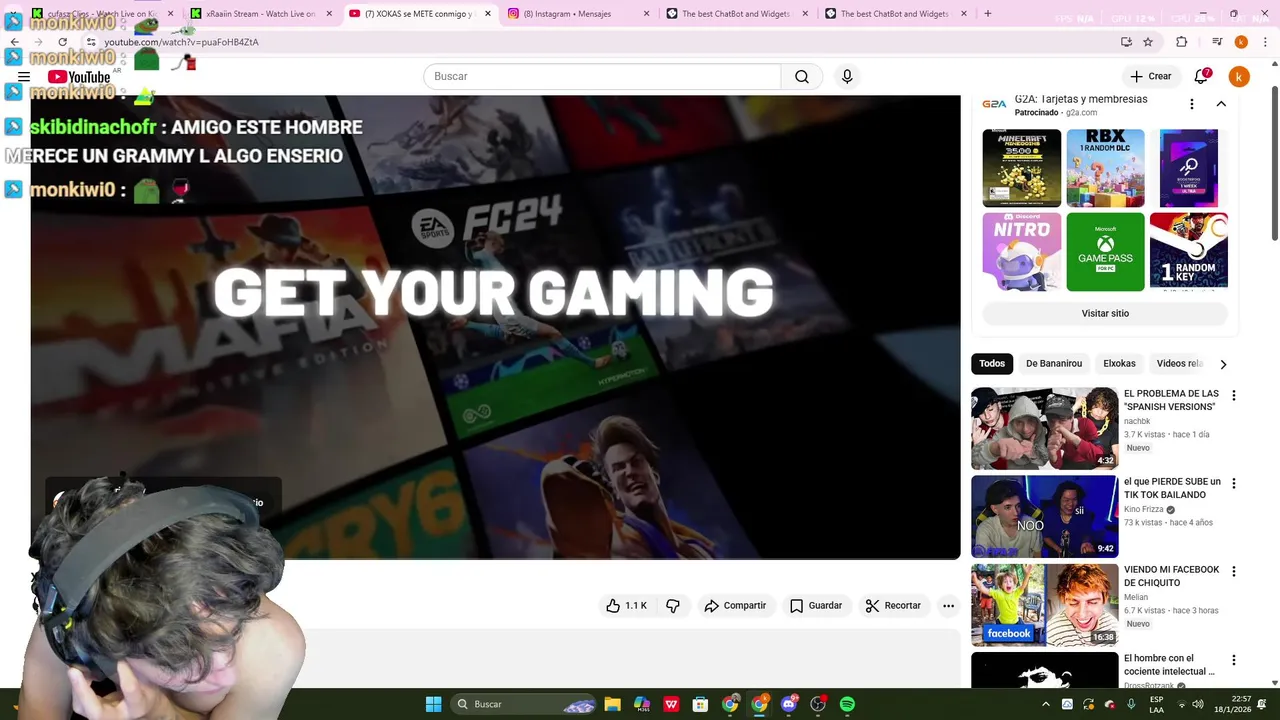Open options for VIENDO MI FACEBOOK DE CHIQUITO
The width and height of the screenshot is (1280, 720).
[1233, 571]
